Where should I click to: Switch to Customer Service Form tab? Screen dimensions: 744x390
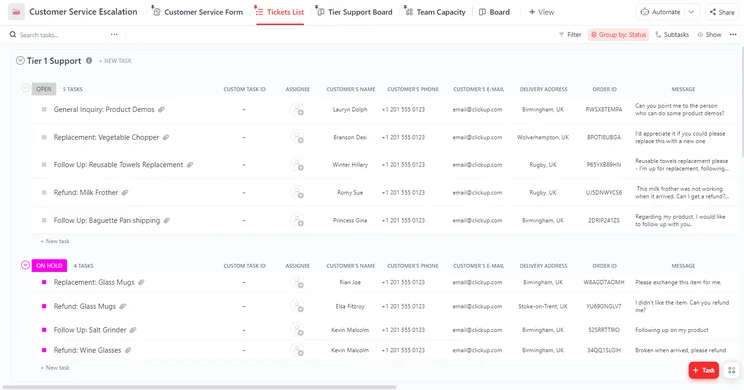point(198,12)
